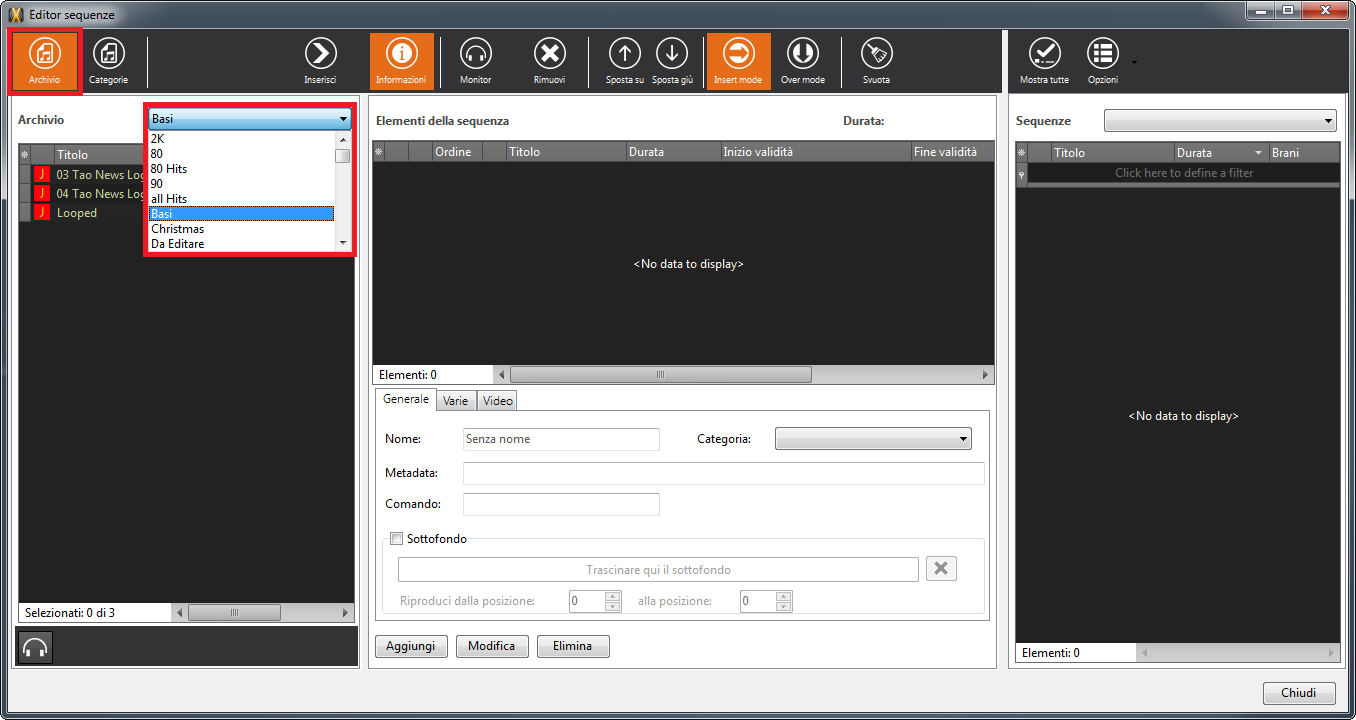Click the Elimina button

[x=573, y=646]
